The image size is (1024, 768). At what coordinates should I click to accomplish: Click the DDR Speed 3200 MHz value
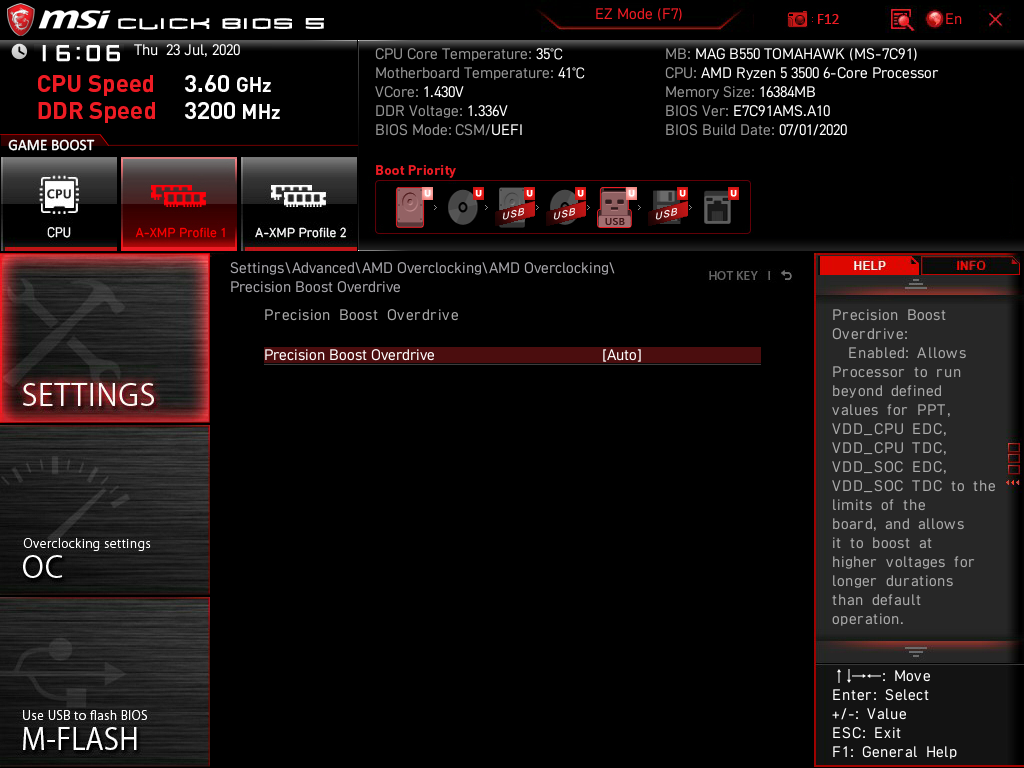[232, 111]
